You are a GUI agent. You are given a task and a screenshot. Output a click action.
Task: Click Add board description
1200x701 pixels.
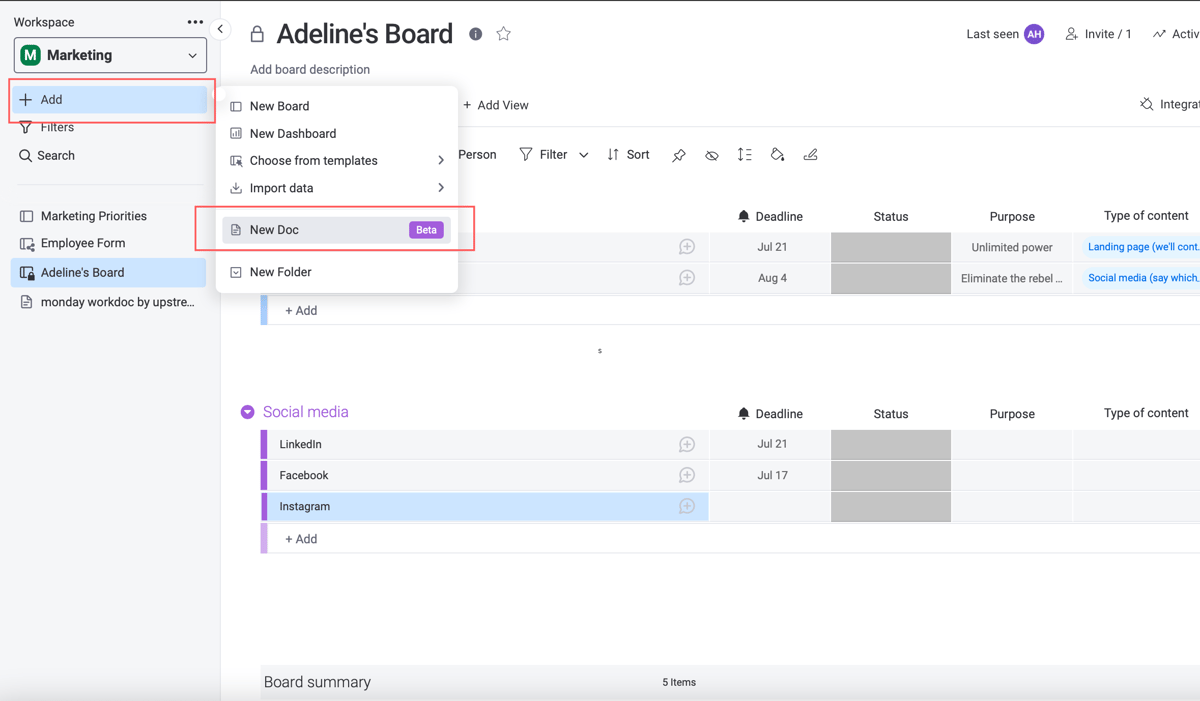[309, 69]
